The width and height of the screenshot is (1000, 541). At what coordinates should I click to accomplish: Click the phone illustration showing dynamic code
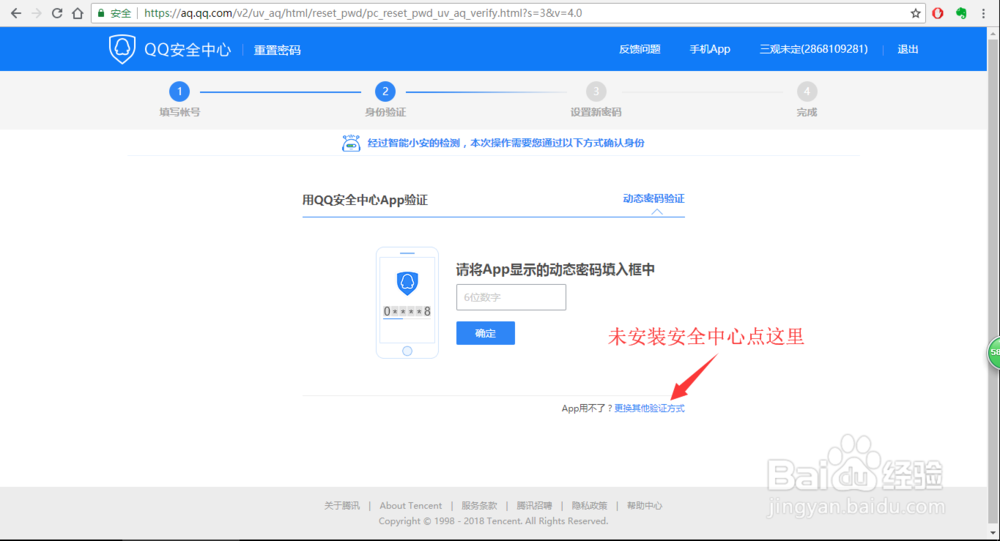click(x=407, y=302)
